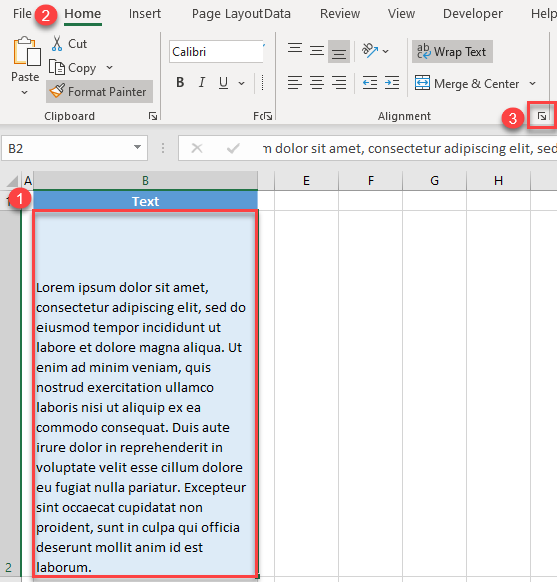Viewport: 557px width, 582px height.
Task: Switch to the Home tab
Action: click(82, 14)
